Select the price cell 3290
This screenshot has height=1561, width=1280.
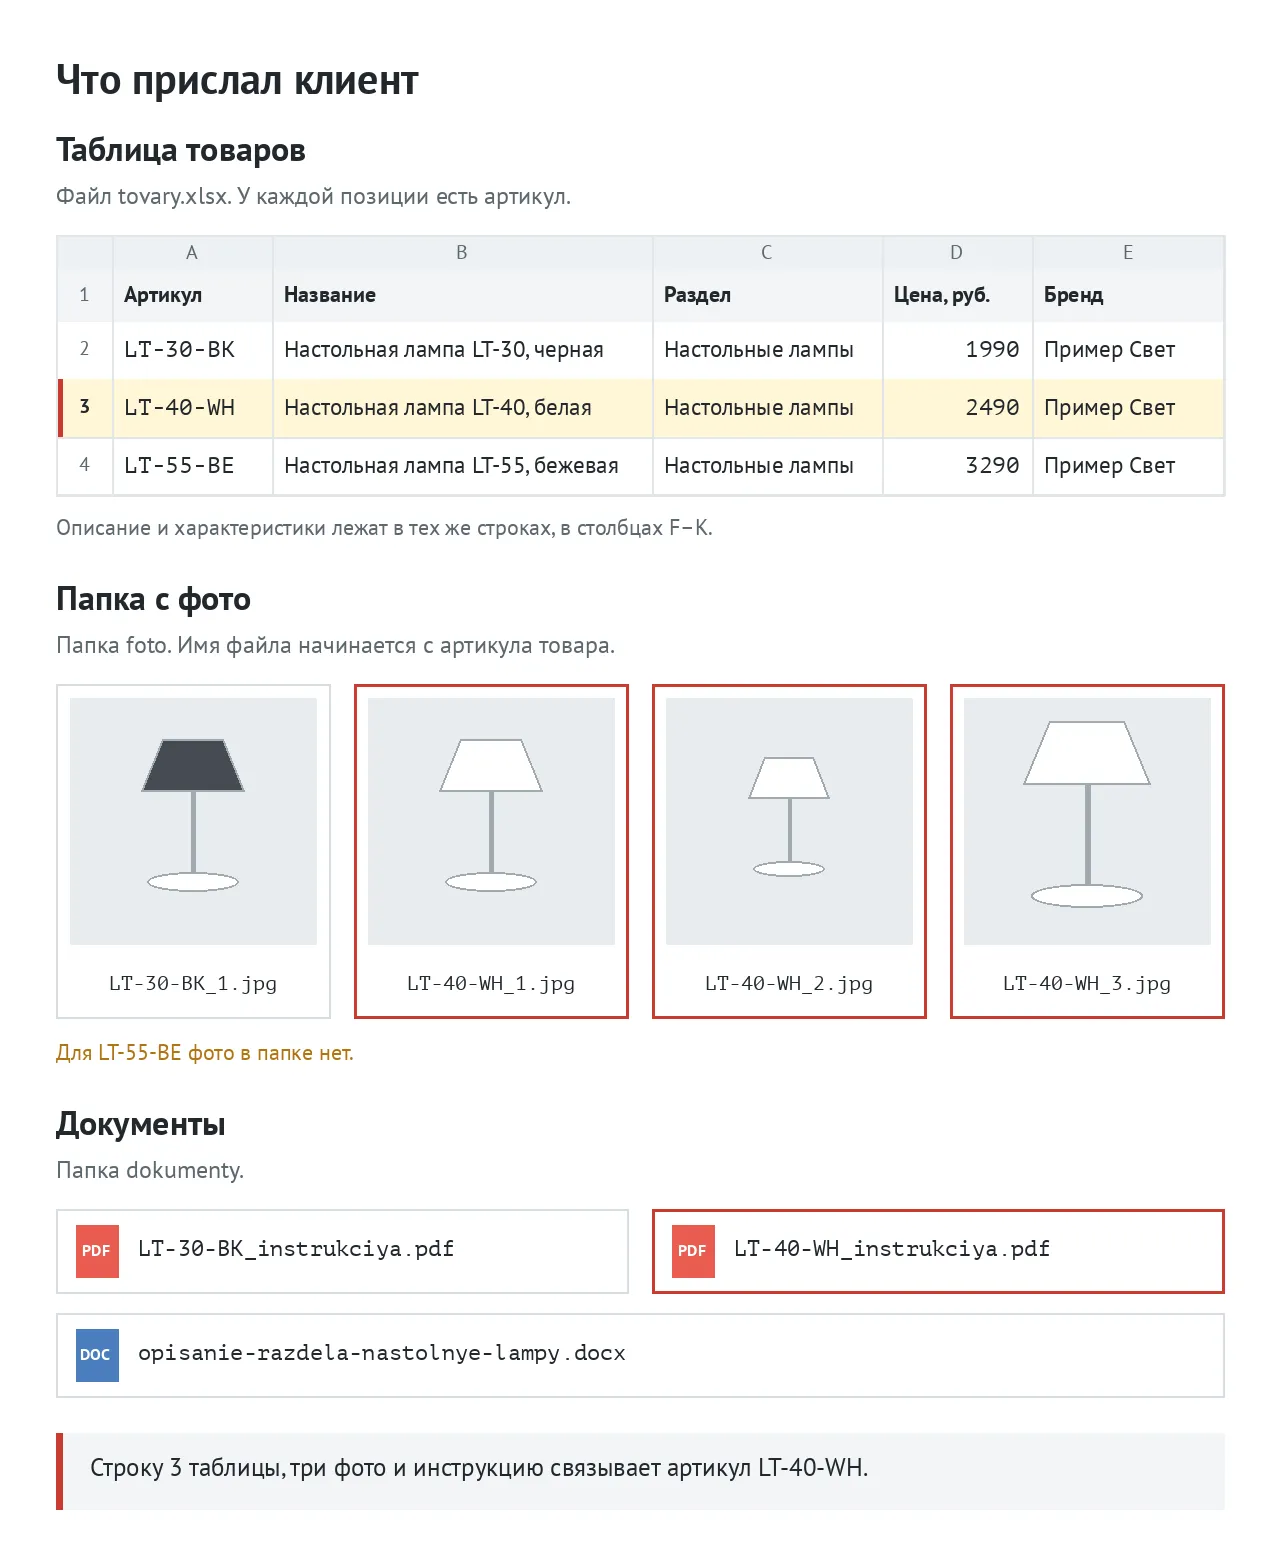coord(958,466)
